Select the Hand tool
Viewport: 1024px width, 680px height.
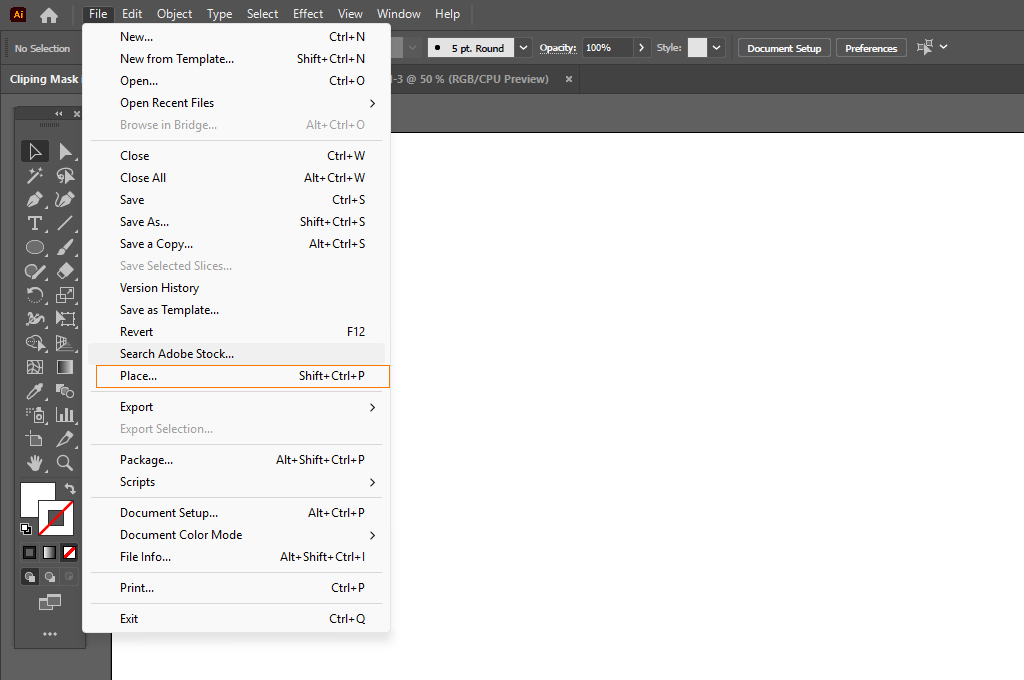[x=35, y=463]
